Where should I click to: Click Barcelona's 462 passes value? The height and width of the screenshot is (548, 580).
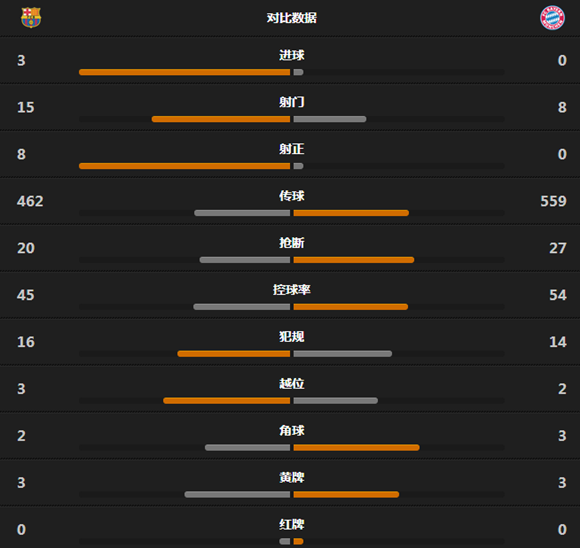[x=30, y=201]
